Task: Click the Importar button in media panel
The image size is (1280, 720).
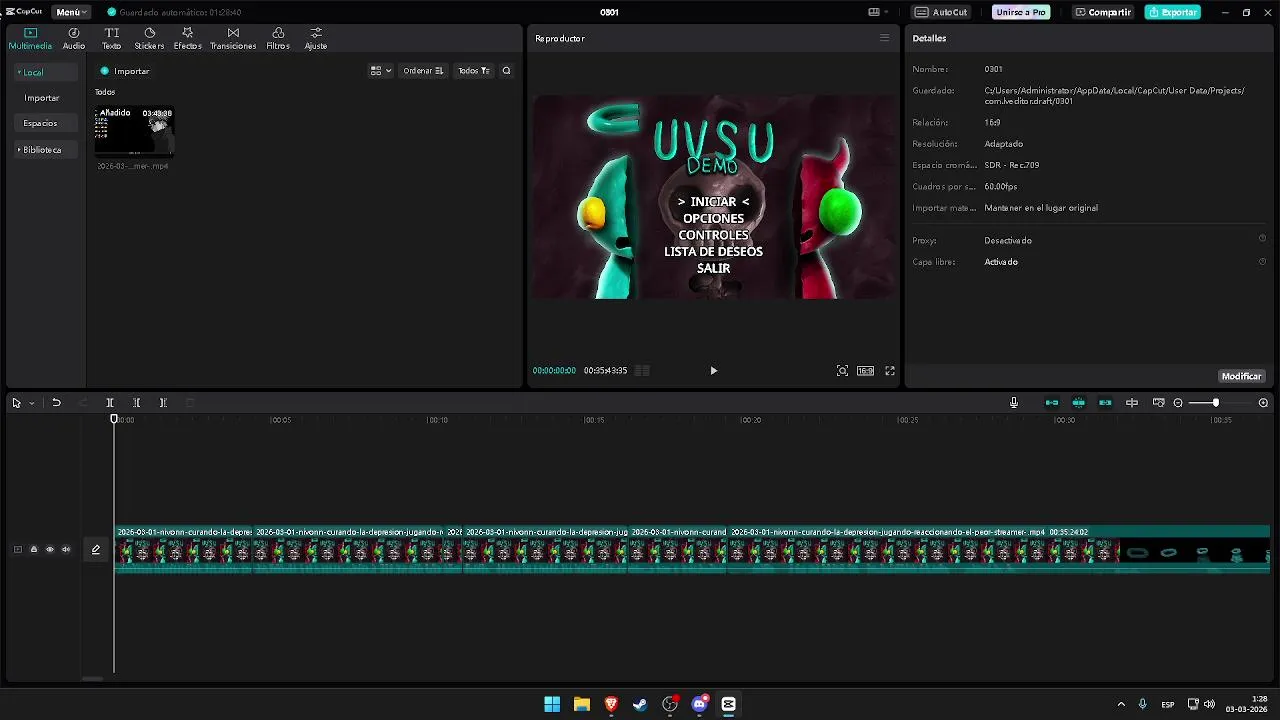Action: [125, 71]
